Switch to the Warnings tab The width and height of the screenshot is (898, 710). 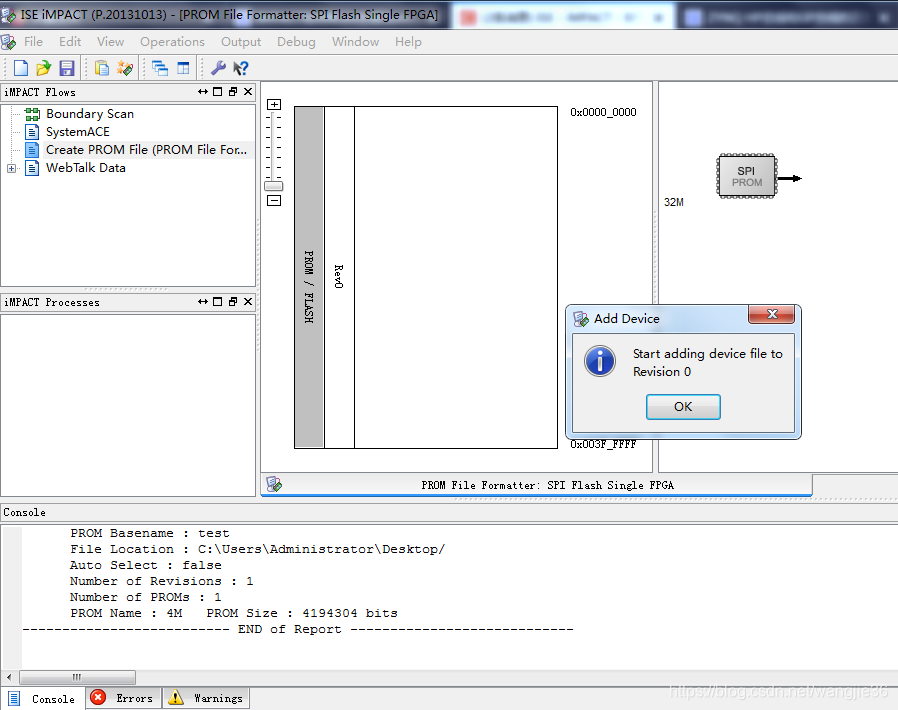[206, 698]
